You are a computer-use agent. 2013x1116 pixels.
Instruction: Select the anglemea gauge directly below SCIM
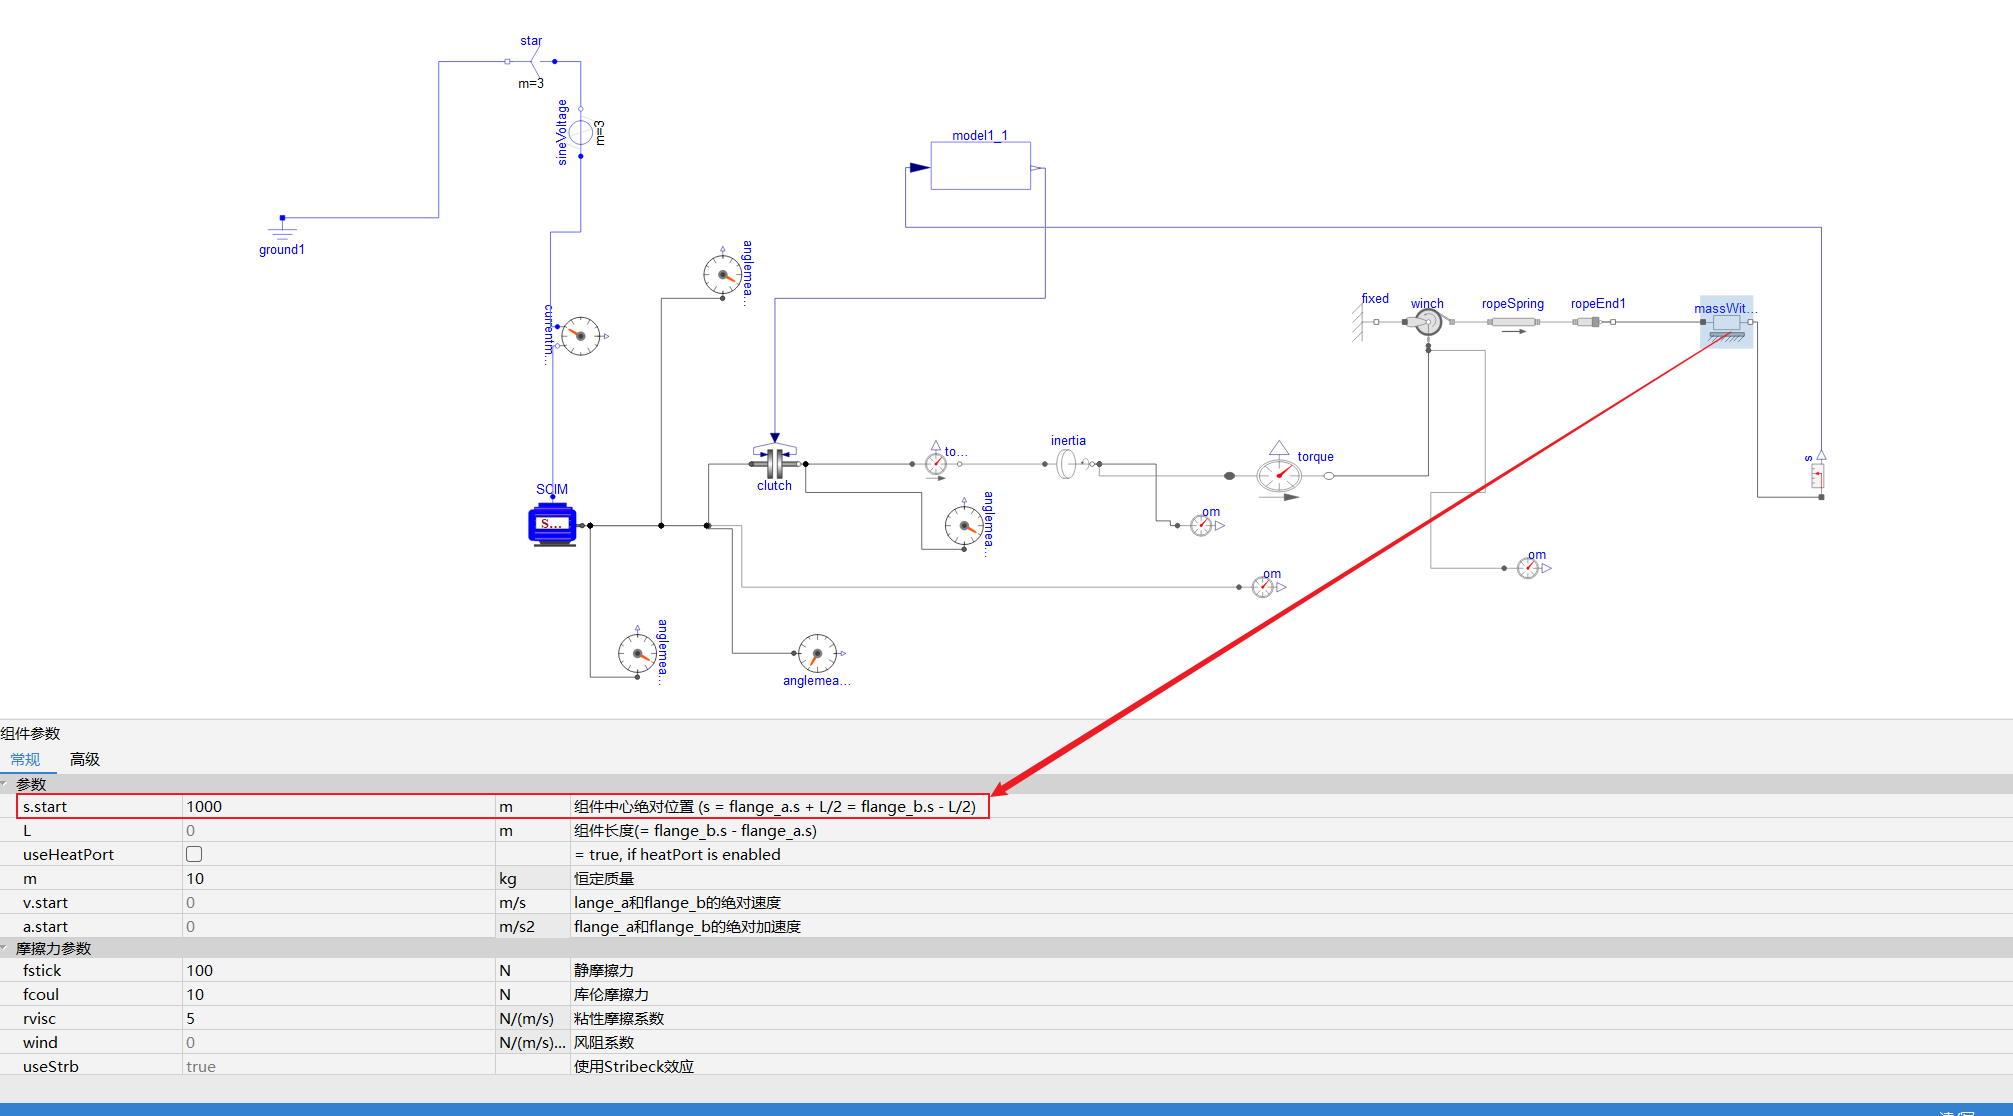(x=637, y=654)
